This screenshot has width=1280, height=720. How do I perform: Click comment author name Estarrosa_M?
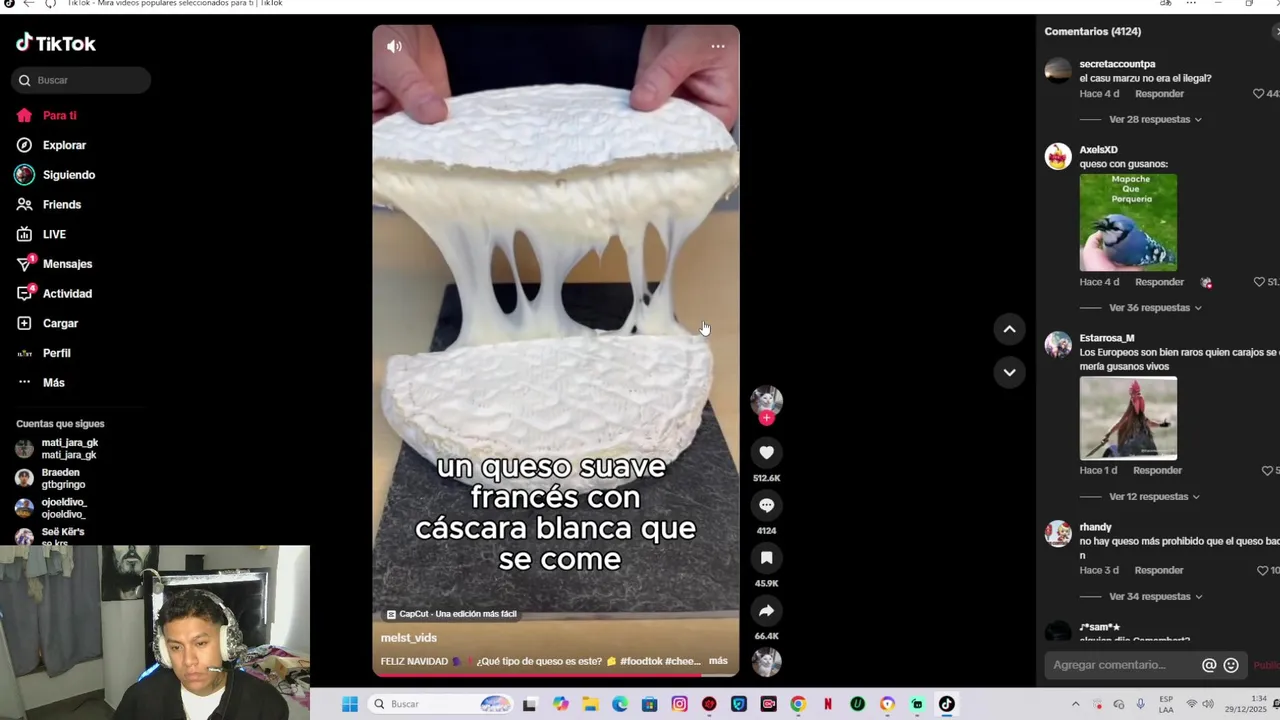point(1107,338)
